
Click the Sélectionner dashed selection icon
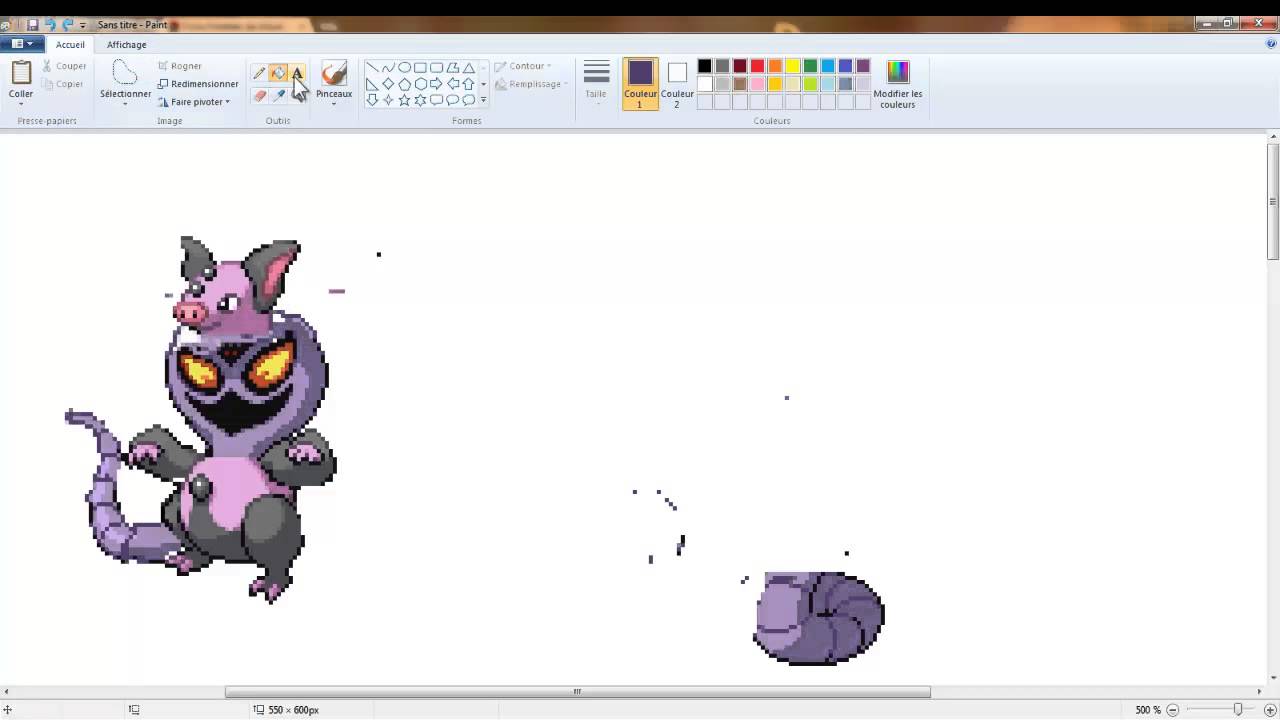(x=125, y=73)
